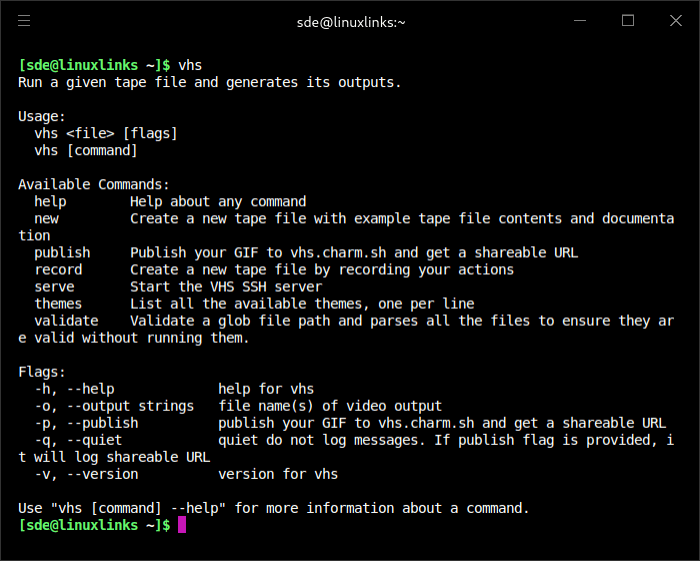The width and height of the screenshot is (700, 561).
Task: Select the "publish" command name in Available Commands
Action: (x=62, y=252)
